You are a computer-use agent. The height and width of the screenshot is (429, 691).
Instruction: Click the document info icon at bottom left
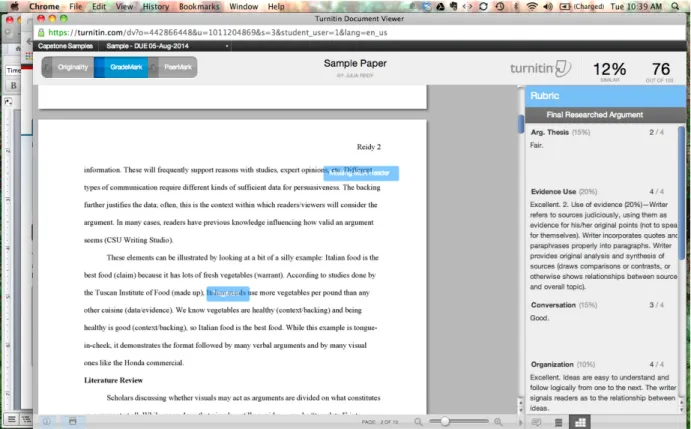pyautogui.click(x=46, y=422)
